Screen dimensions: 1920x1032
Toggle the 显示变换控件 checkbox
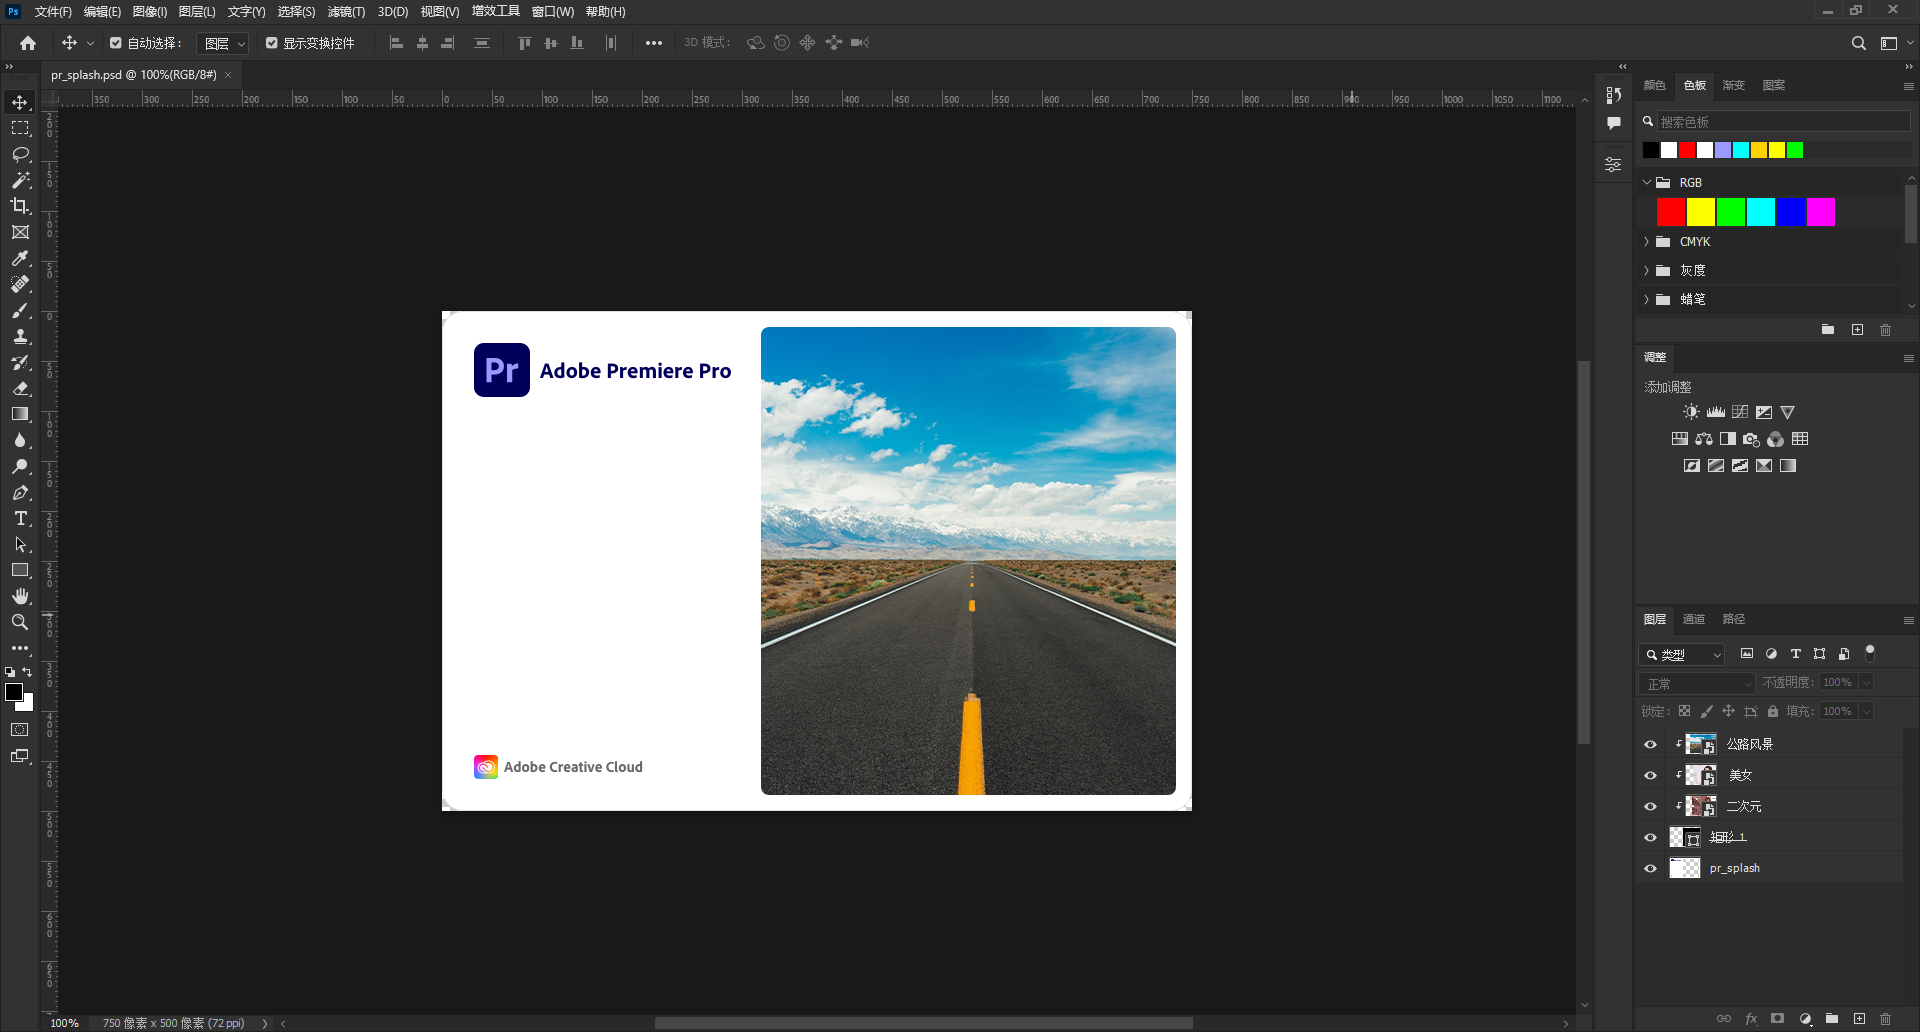coord(272,43)
